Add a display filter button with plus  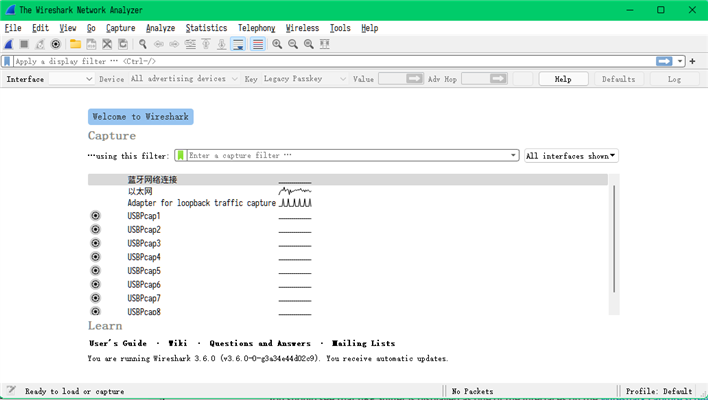click(693, 61)
